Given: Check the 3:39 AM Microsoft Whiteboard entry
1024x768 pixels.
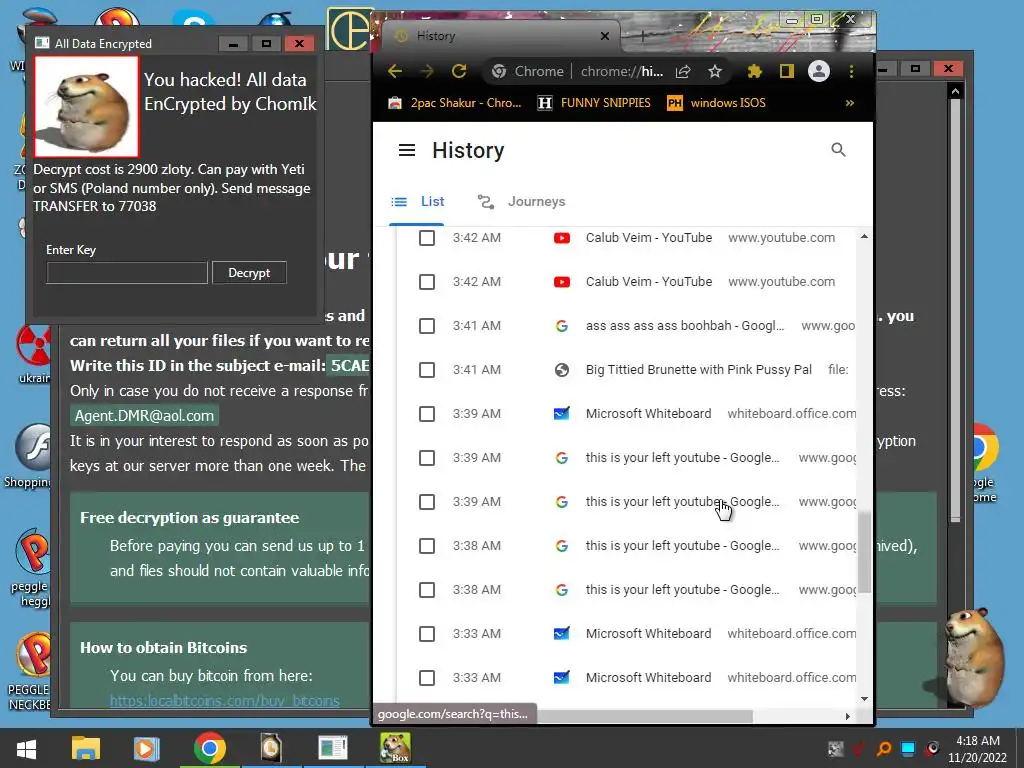Looking at the screenshot, I should pyautogui.click(x=427, y=414).
